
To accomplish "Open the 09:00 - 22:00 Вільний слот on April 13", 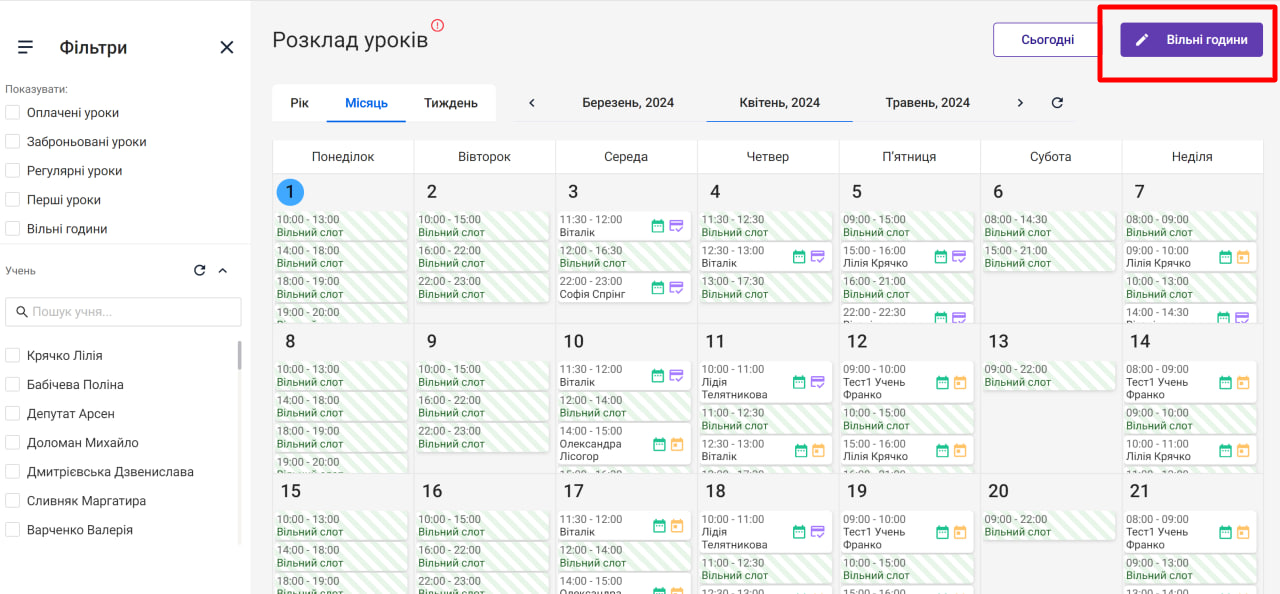I will click(x=1049, y=376).
